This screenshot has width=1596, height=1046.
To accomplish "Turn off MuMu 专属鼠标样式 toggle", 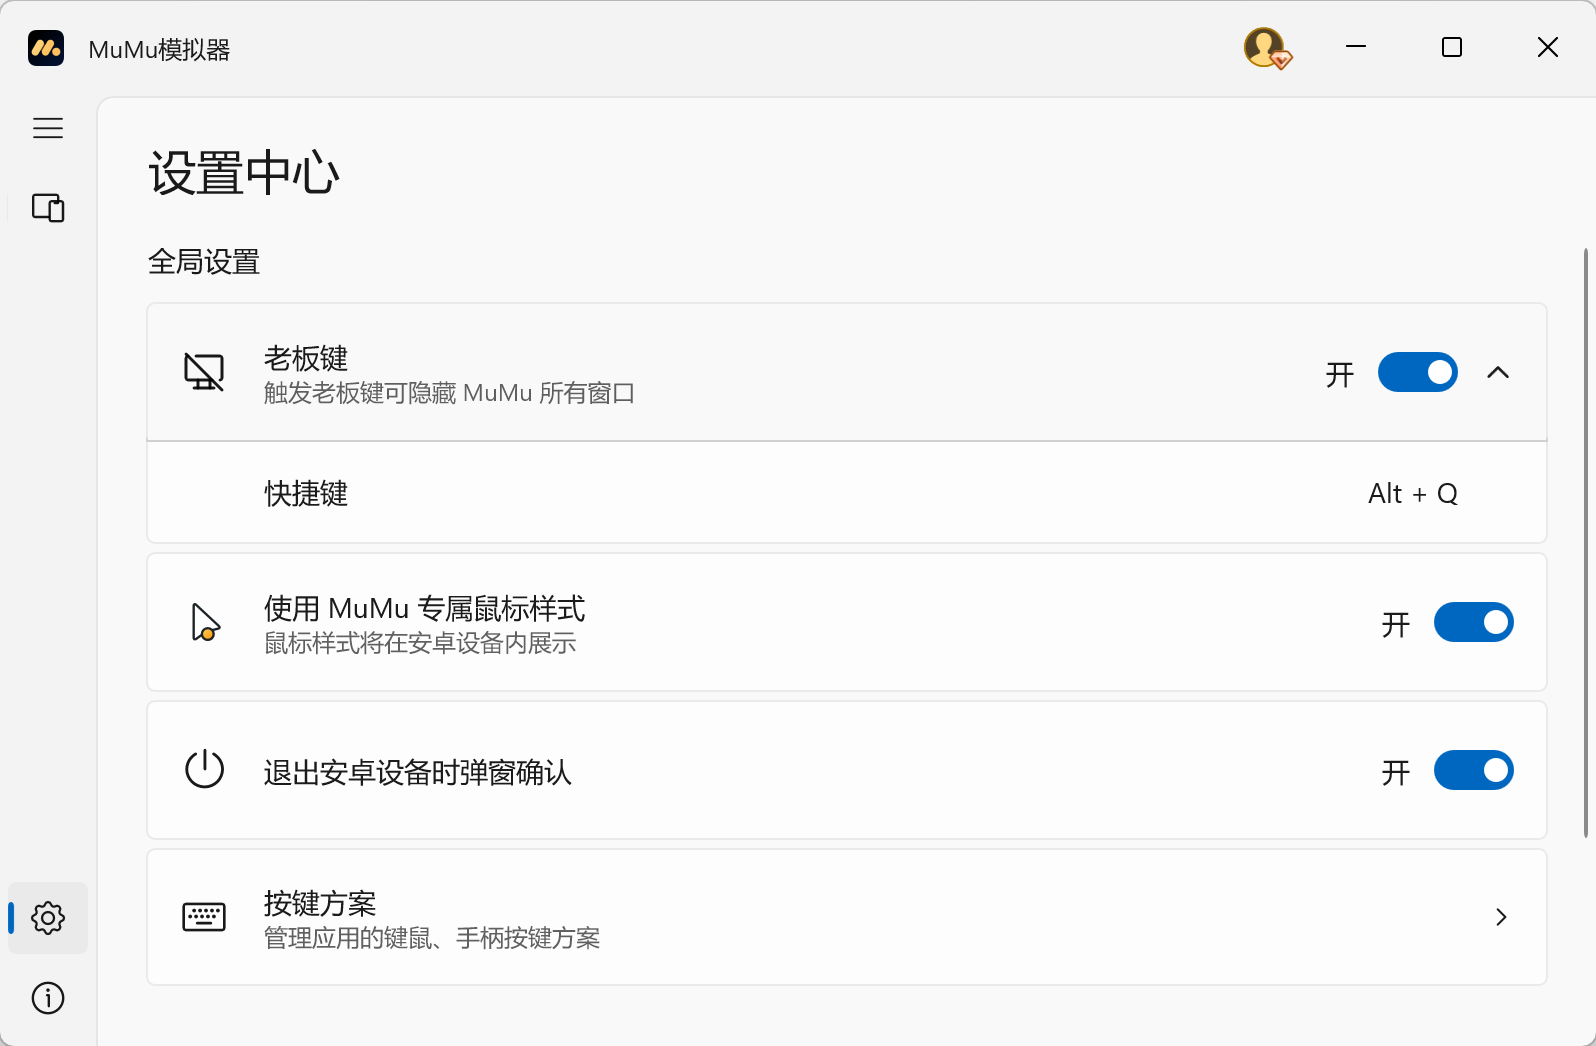I will (x=1473, y=622).
